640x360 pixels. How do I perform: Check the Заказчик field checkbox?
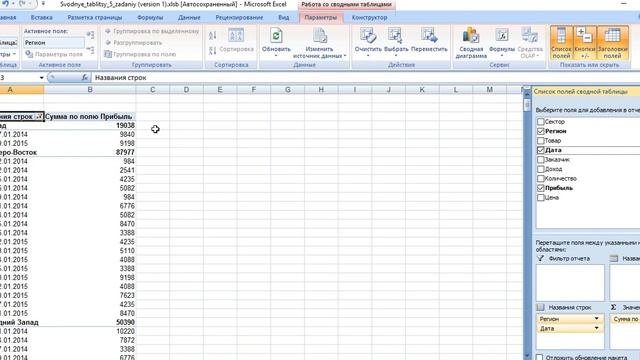pyautogui.click(x=541, y=160)
